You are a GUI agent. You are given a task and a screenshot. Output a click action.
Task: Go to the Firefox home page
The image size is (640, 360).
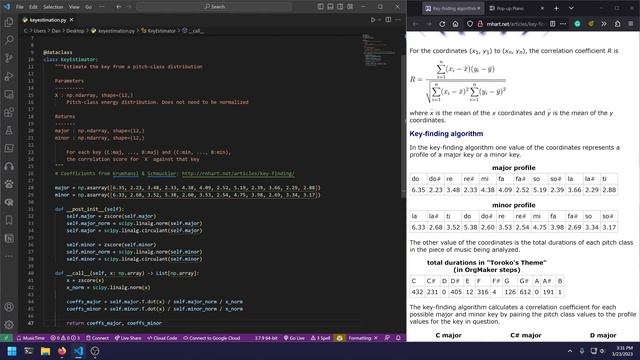[x=455, y=24]
